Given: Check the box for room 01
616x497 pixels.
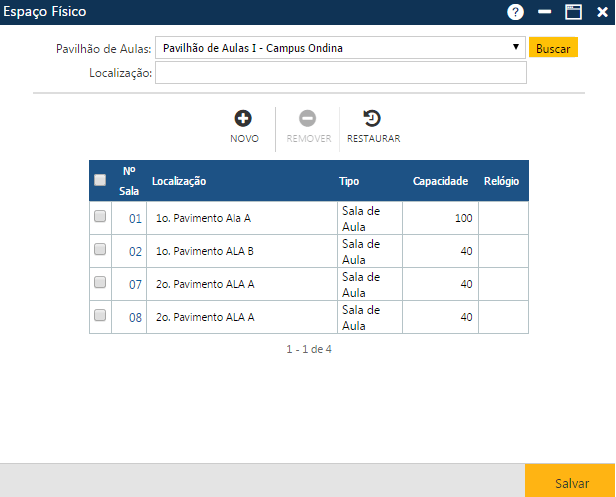Looking at the screenshot, I should pyautogui.click(x=100, y=217).
